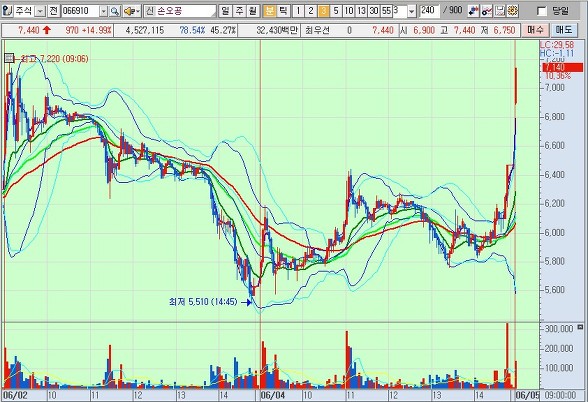Click the trading value 32,430백만
588x402 pixels.
tap(277, 30)
